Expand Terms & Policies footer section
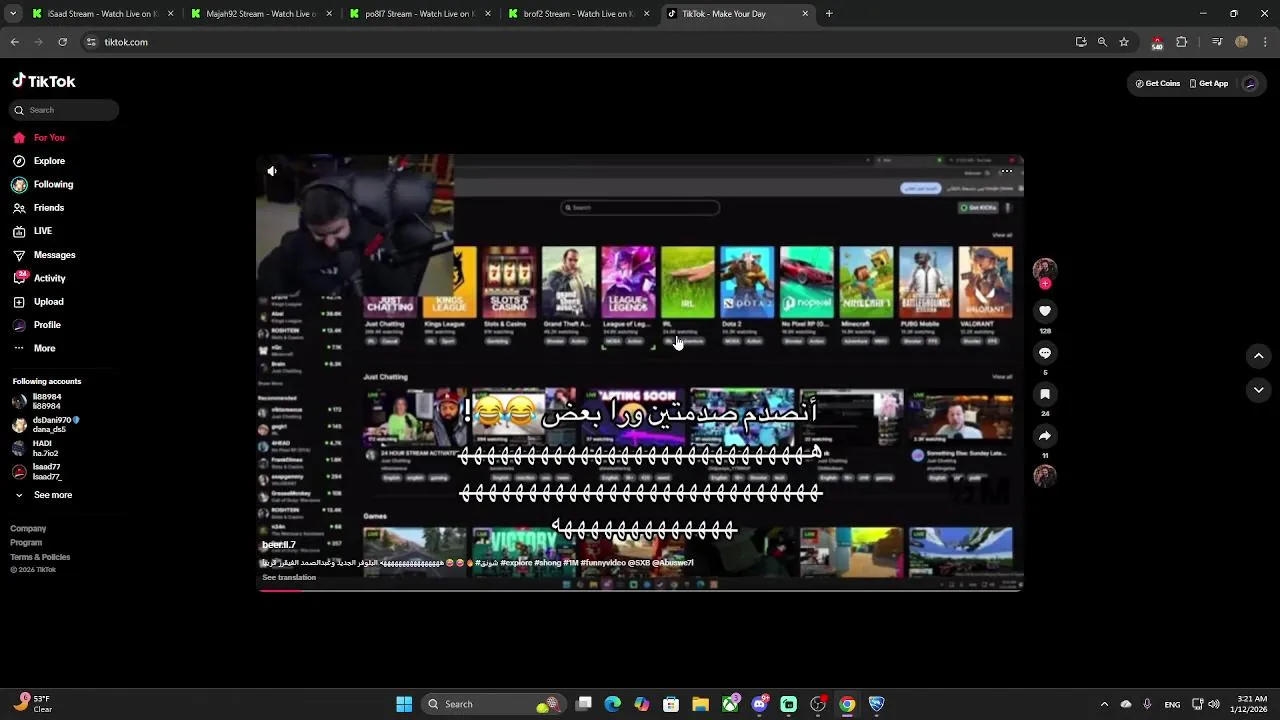This screenshot has width=1280, height=720. (40, 557)
